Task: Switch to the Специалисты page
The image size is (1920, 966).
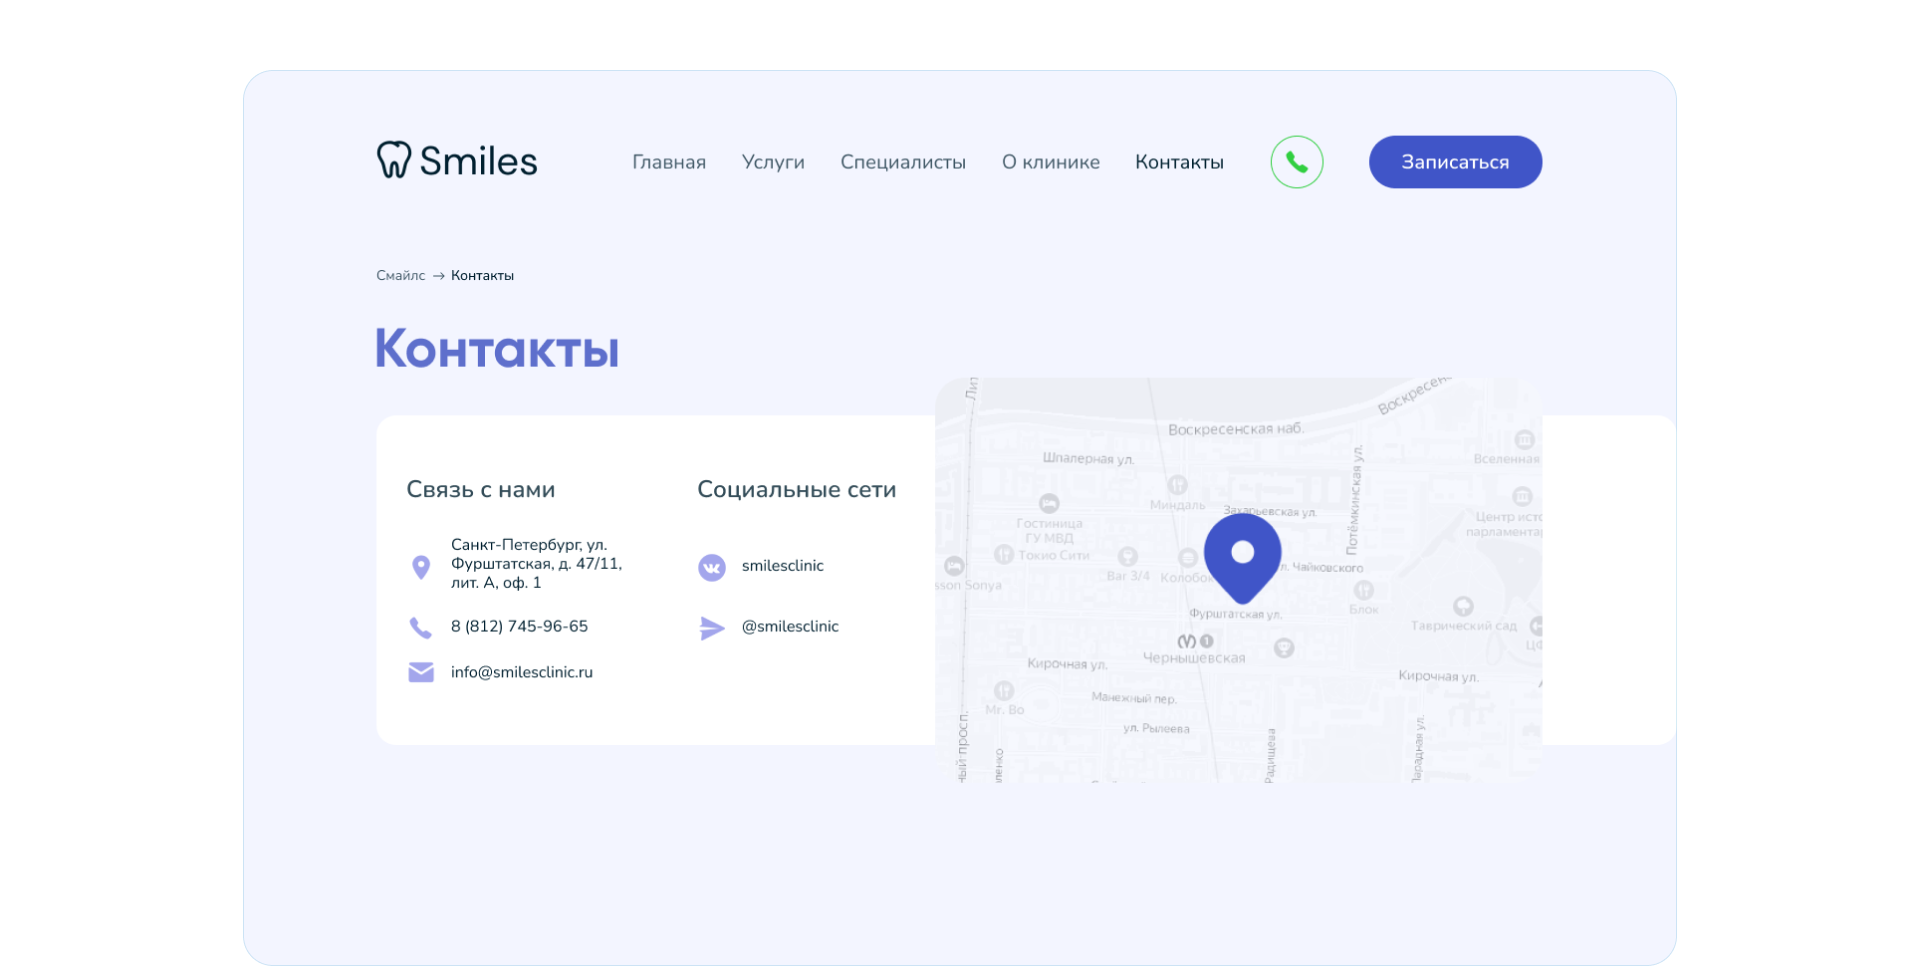Action: (x=903, y=161)
